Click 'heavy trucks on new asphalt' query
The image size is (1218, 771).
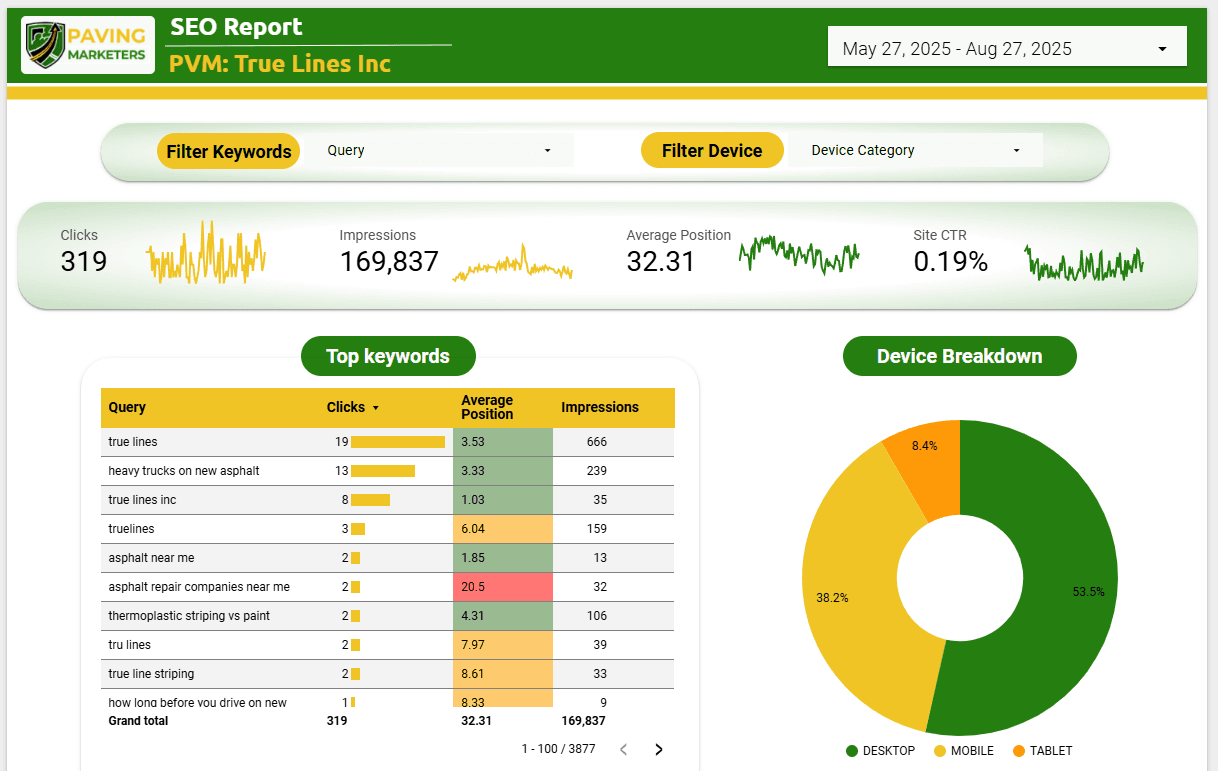click(x=184, y=471)
